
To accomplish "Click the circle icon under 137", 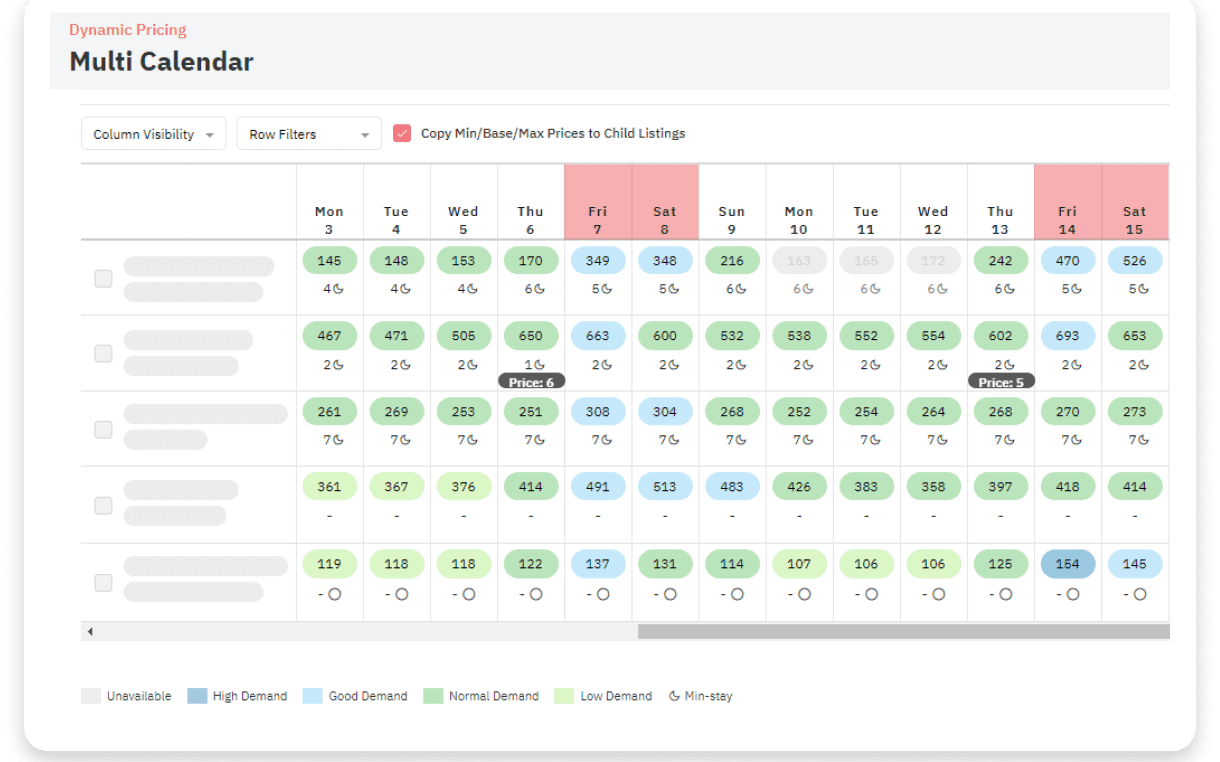I will click(x=604, y=594).
